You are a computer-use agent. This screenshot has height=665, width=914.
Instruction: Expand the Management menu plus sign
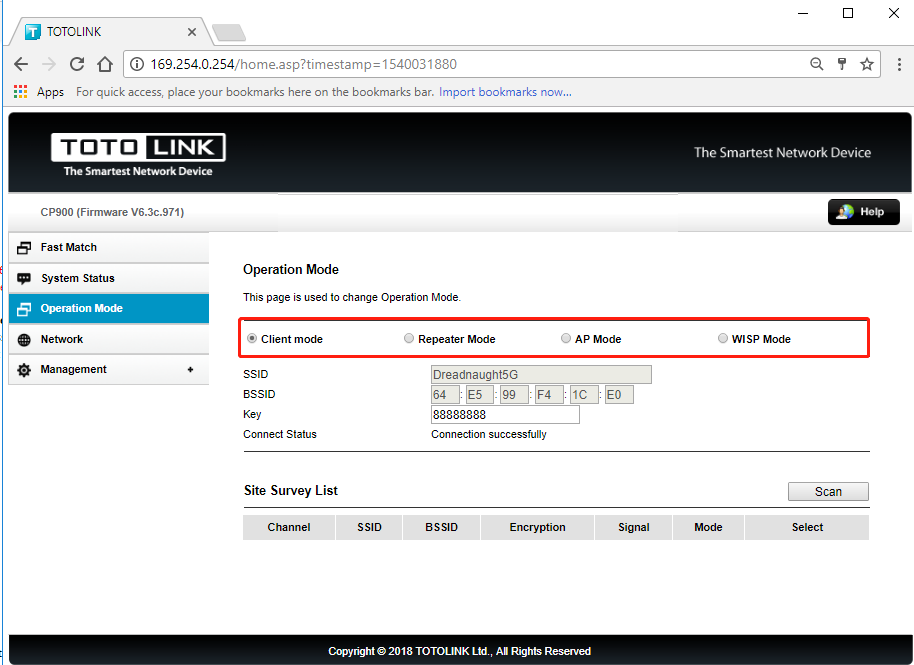point(190,370)
